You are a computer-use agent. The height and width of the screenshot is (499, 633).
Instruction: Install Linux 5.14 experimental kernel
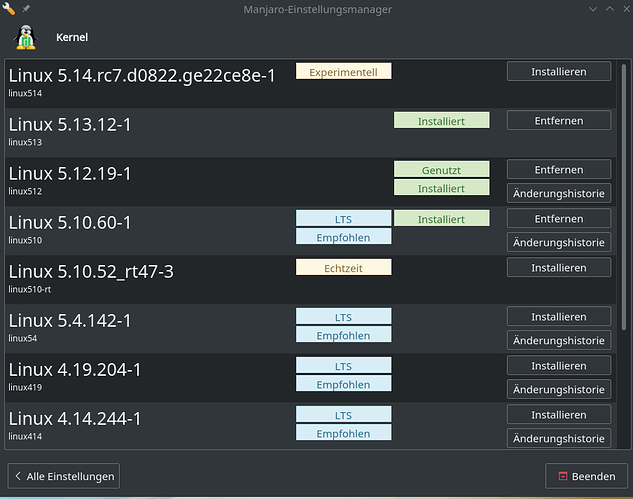[559, 71]
